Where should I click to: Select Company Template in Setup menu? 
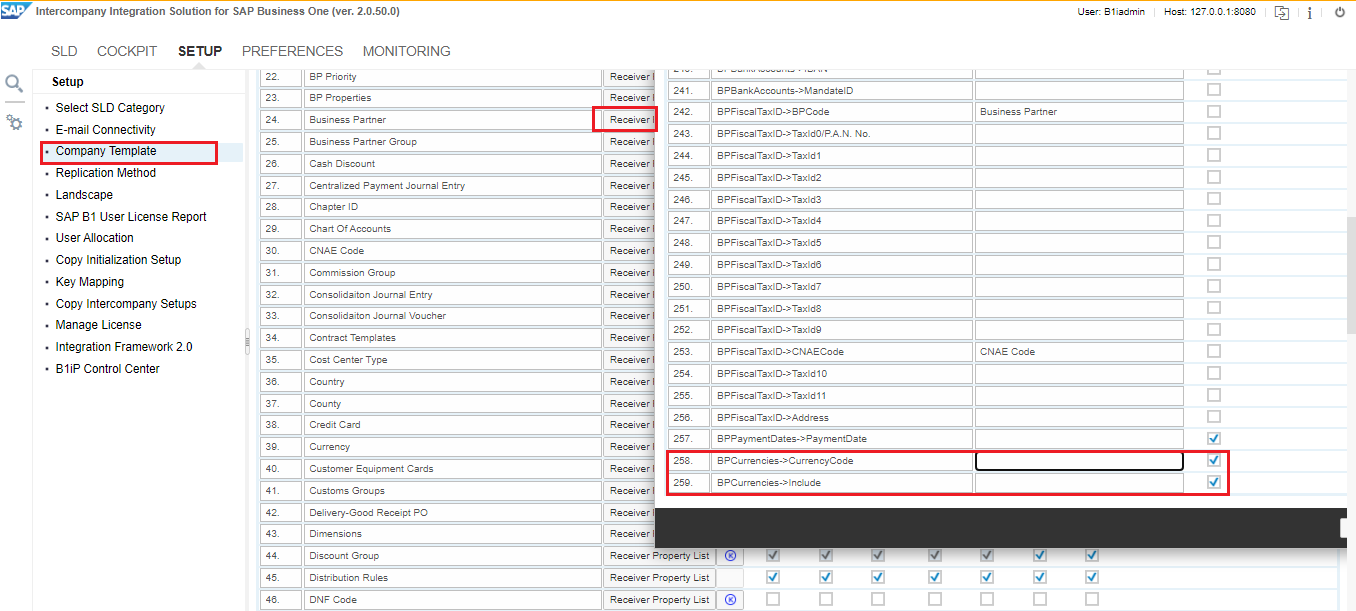[105, 151]
